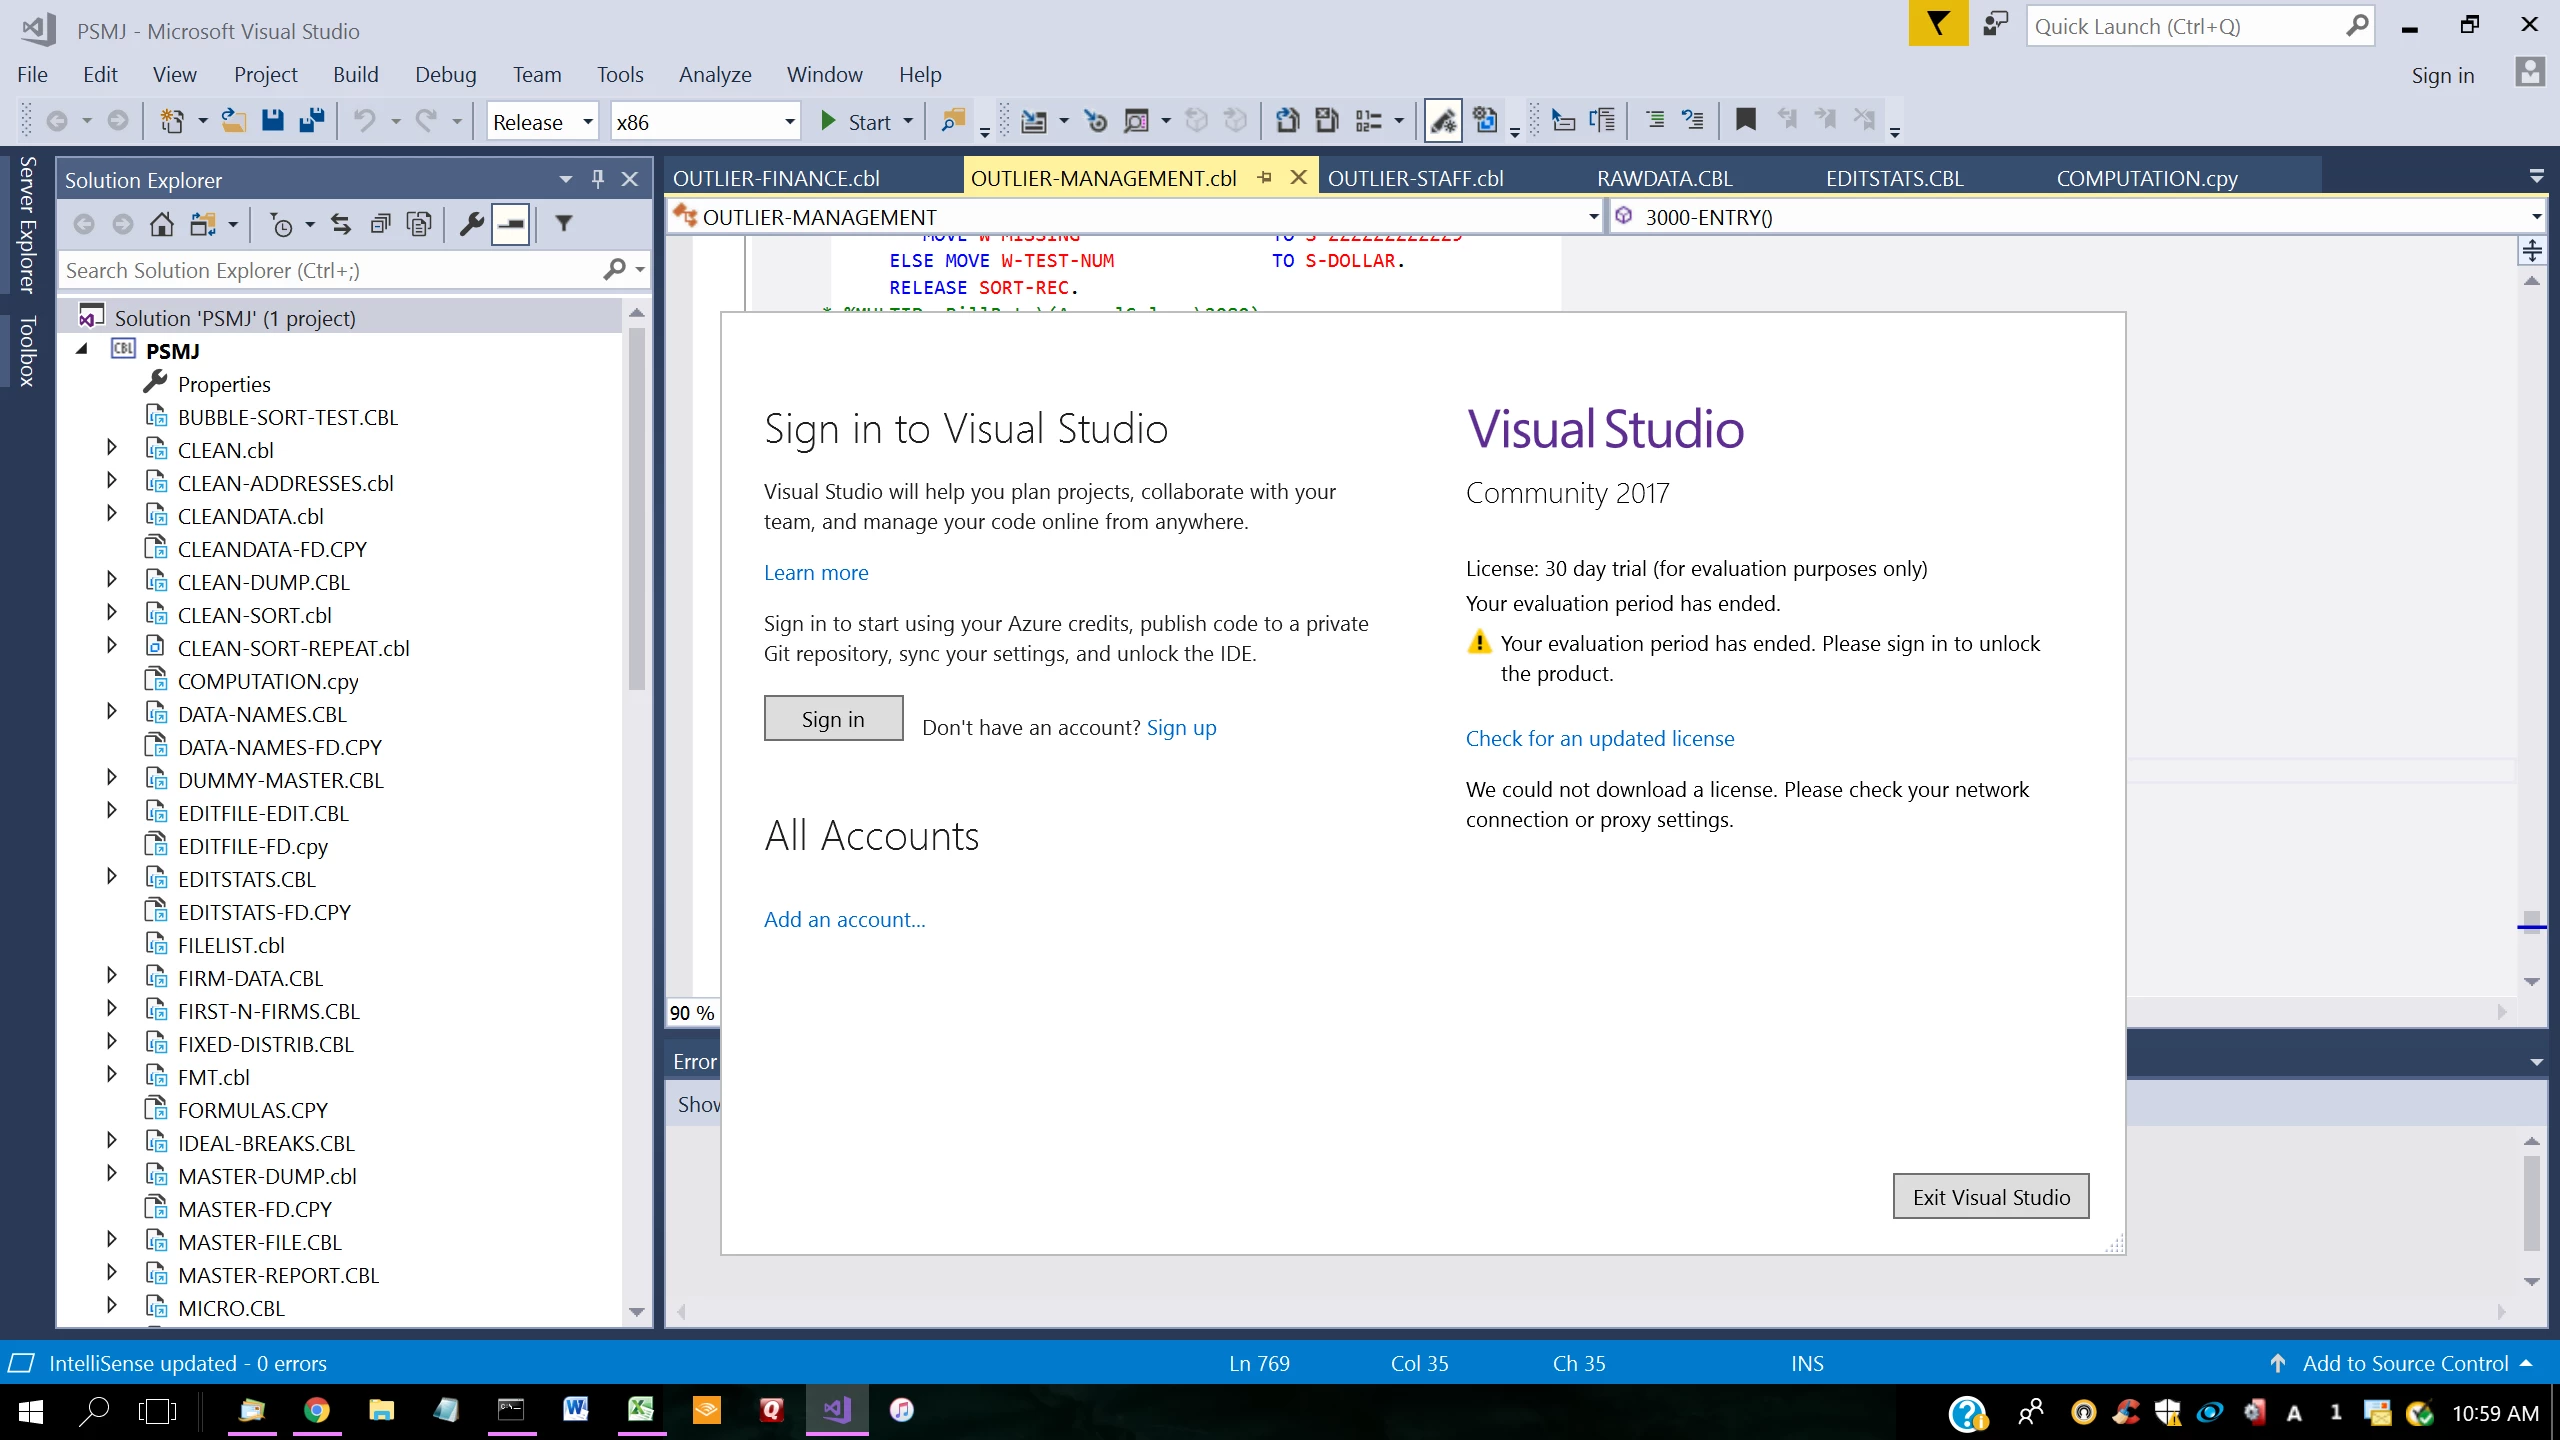The image size is (2560, 1440).
Task: Open the Debug menu
Action: point(445,75)
